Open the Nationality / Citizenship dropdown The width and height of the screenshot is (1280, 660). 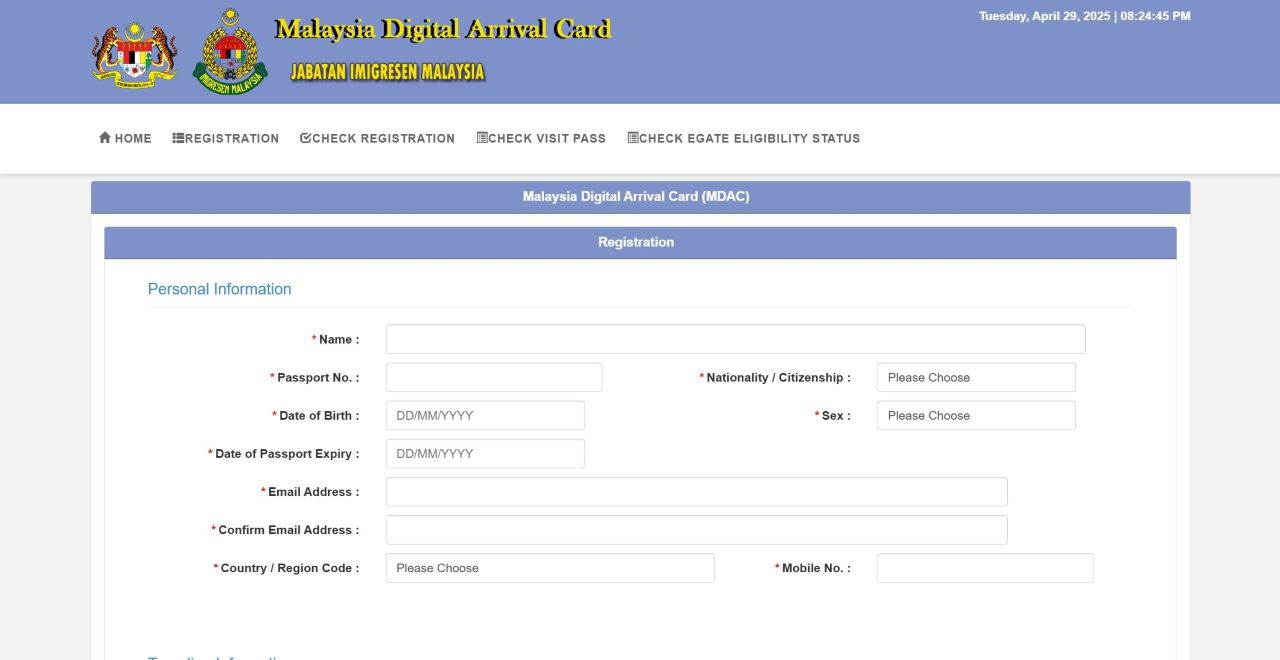(x=975, y=377)
